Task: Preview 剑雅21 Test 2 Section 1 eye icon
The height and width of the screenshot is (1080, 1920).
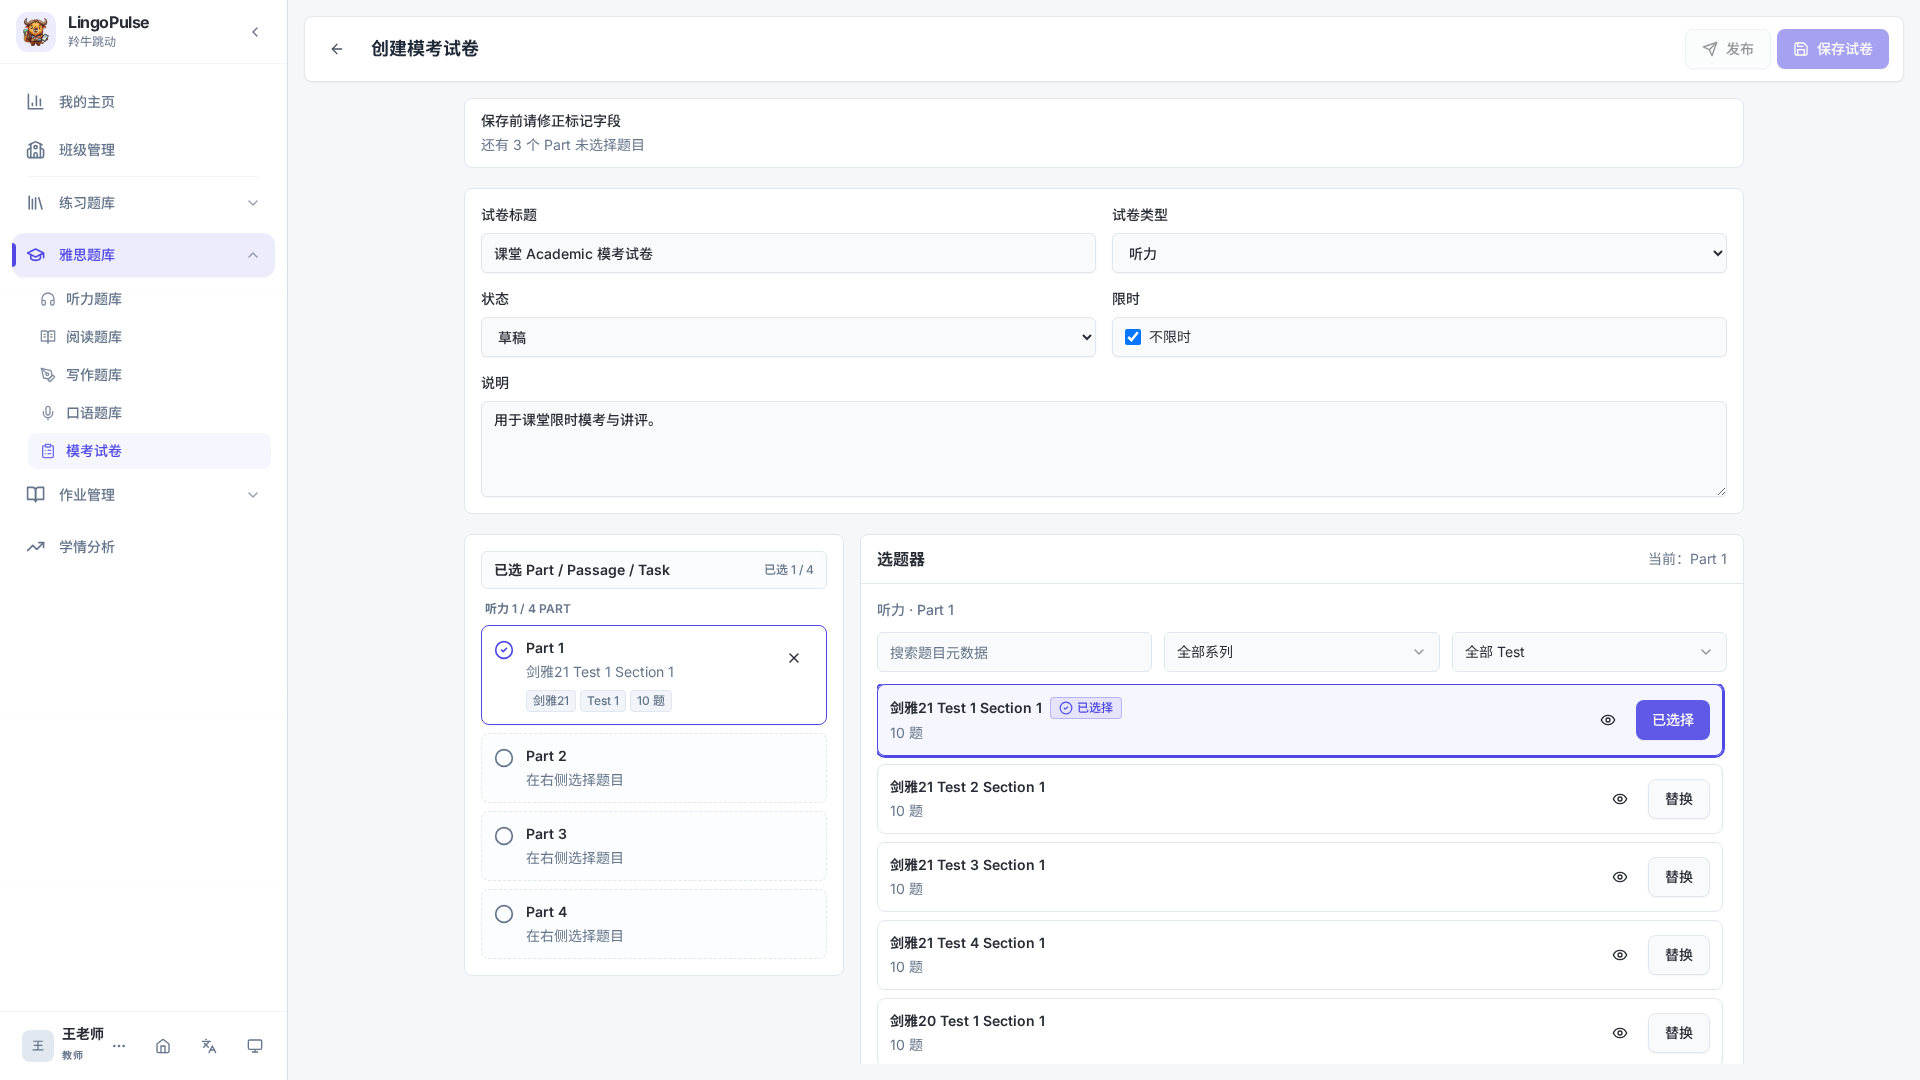Action: pyautogui.click(x=1620, y=799)
